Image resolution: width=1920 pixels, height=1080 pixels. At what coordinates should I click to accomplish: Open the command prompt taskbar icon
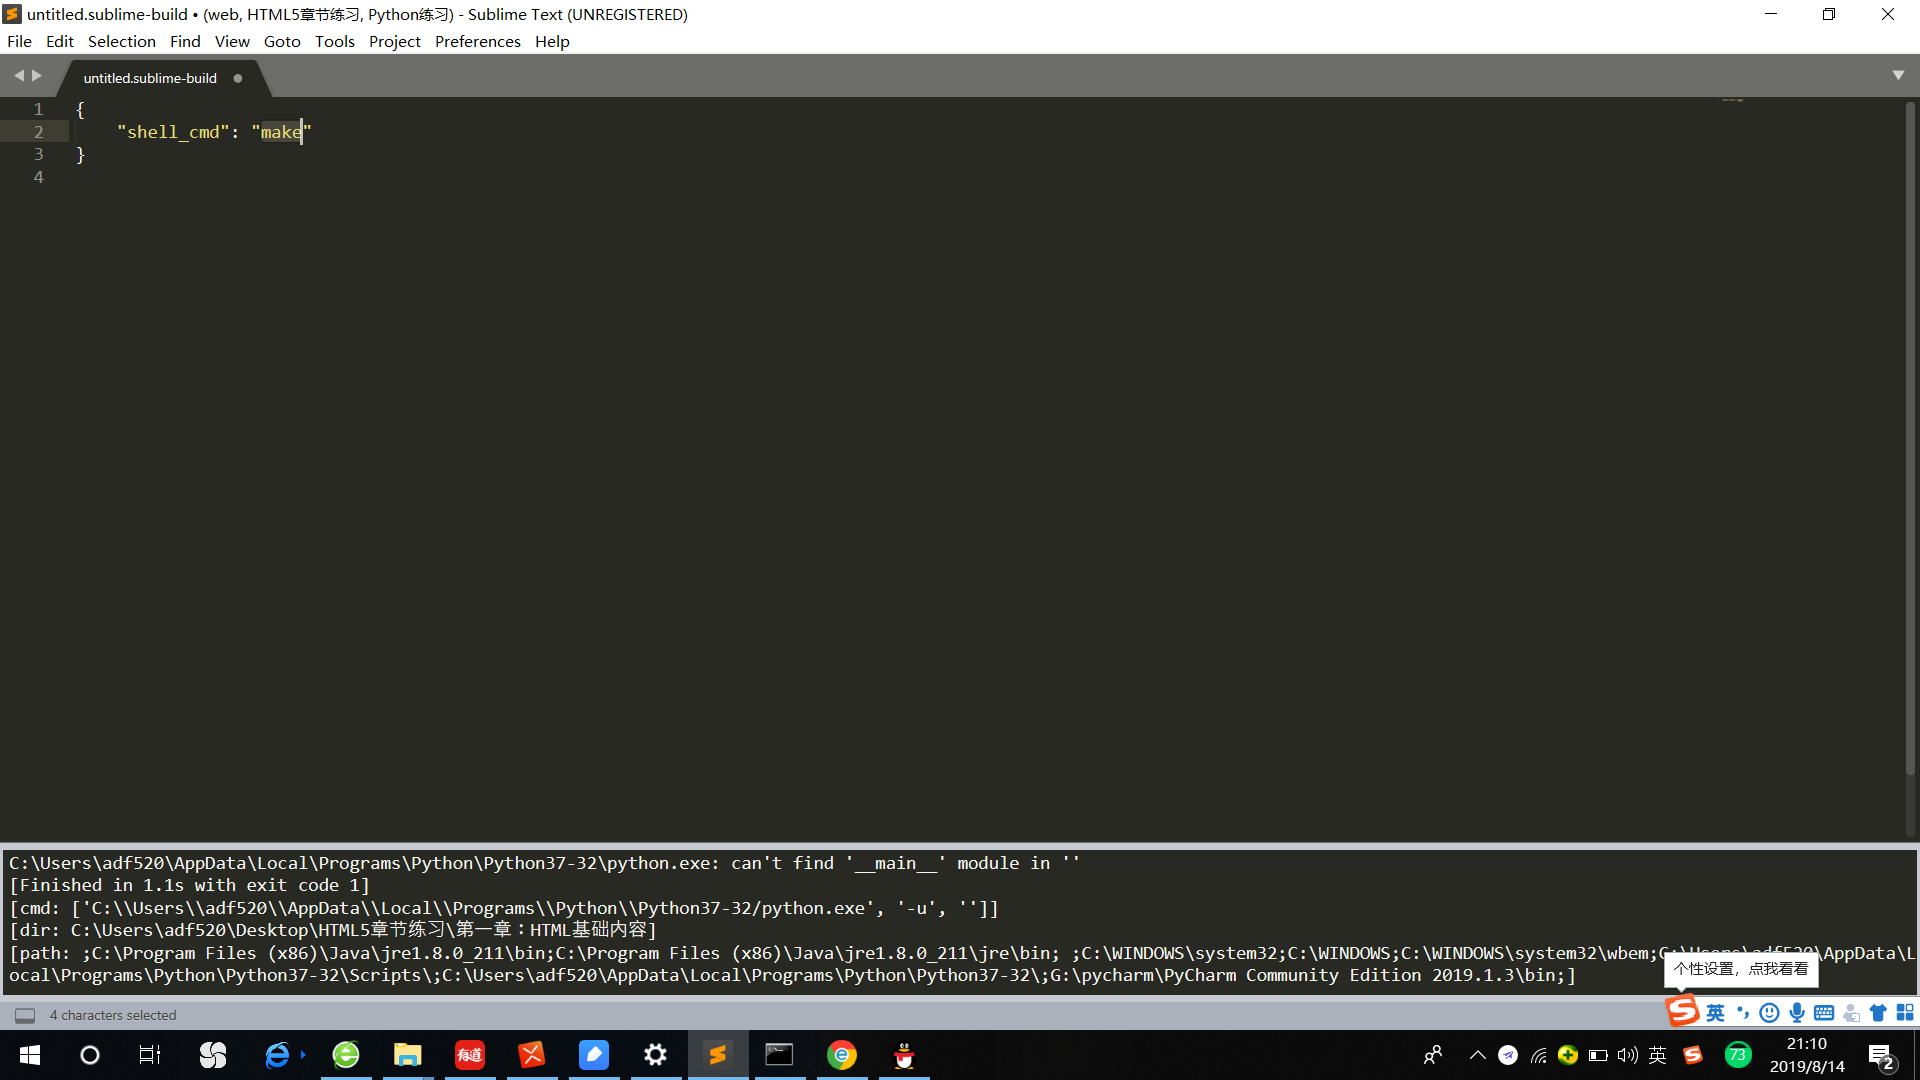(x=779, y=1055)
